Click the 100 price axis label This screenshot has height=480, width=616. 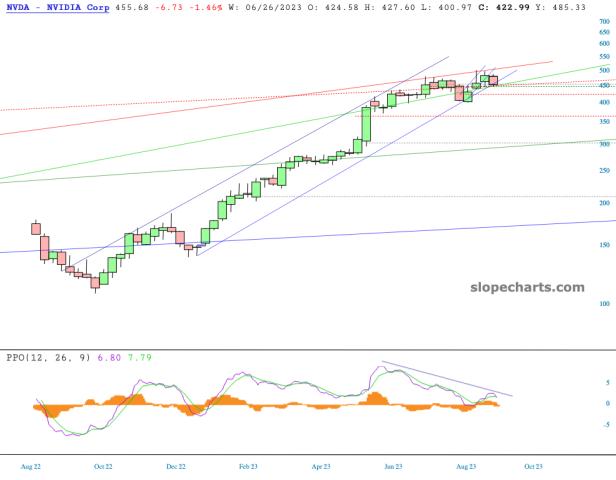pyautogui.click(x=604, y=304)
